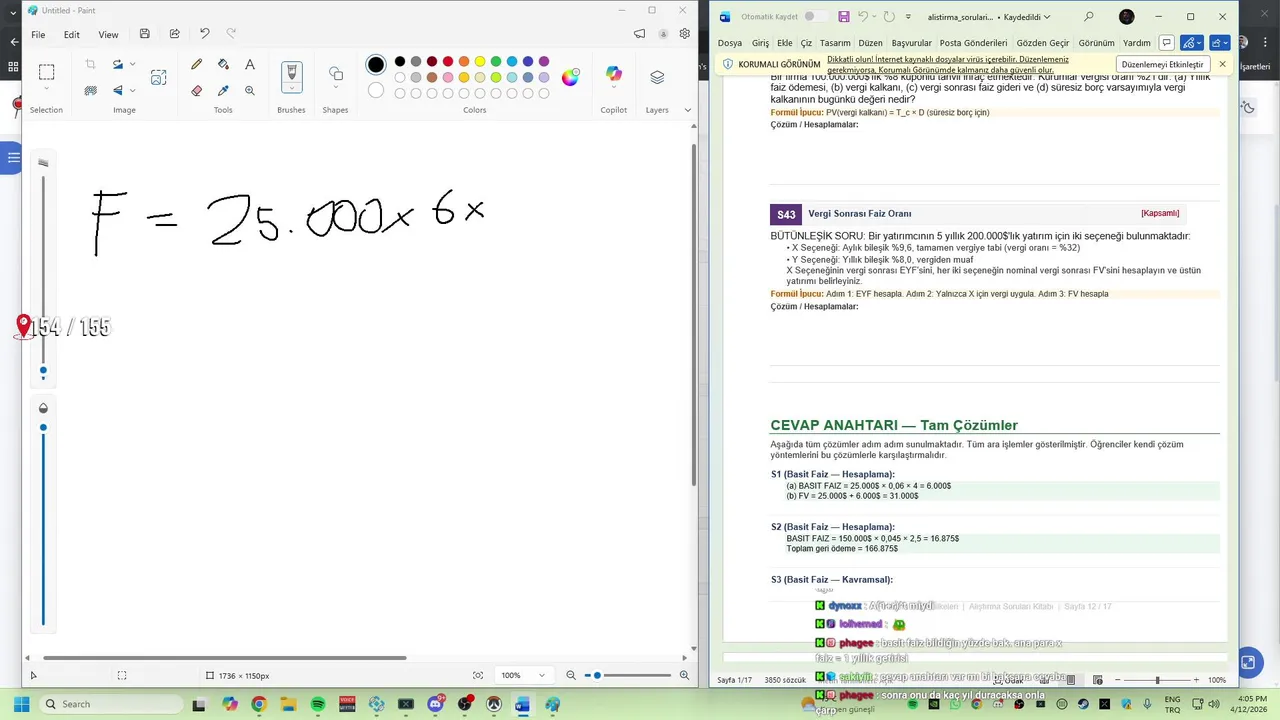Select the Color picker eyedropper tool
1280x720 pixels.
(223, 90)
